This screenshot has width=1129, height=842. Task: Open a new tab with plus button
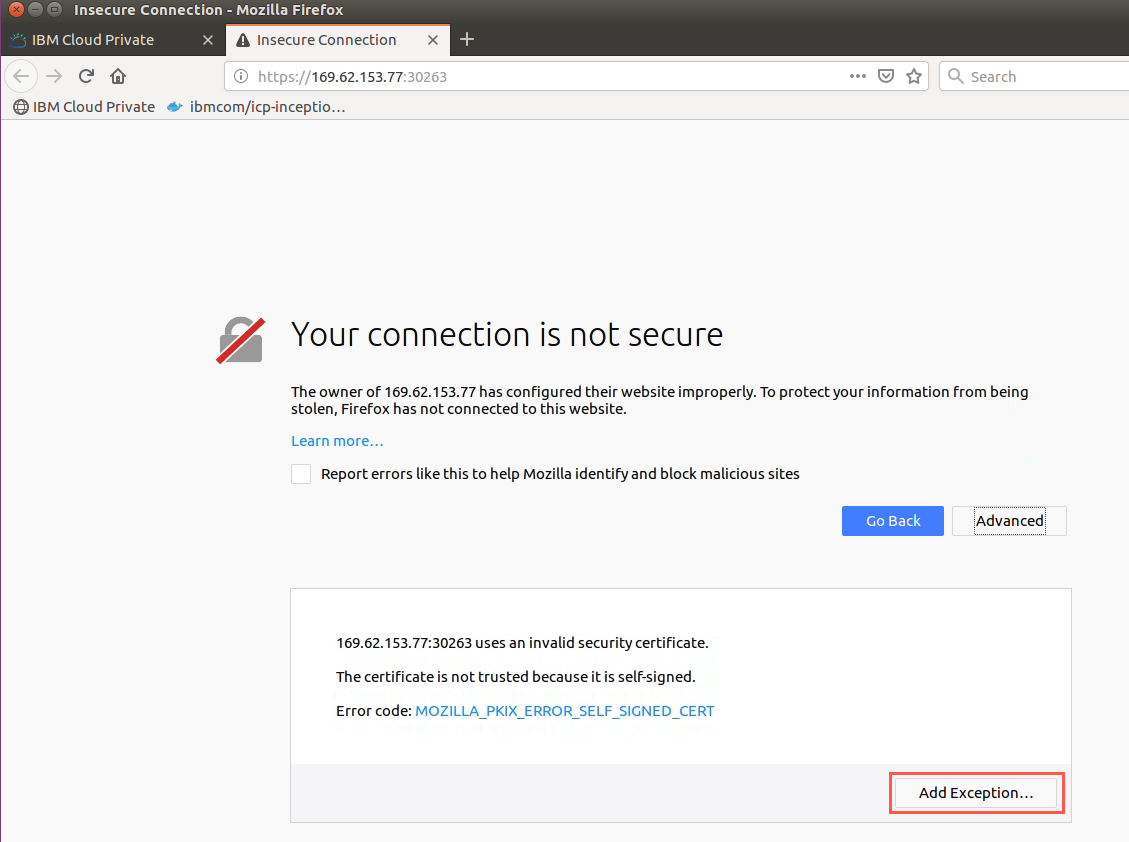[x=467, y=39]
